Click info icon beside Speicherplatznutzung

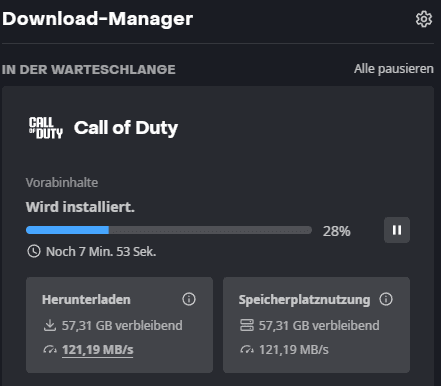coord(386,299)
